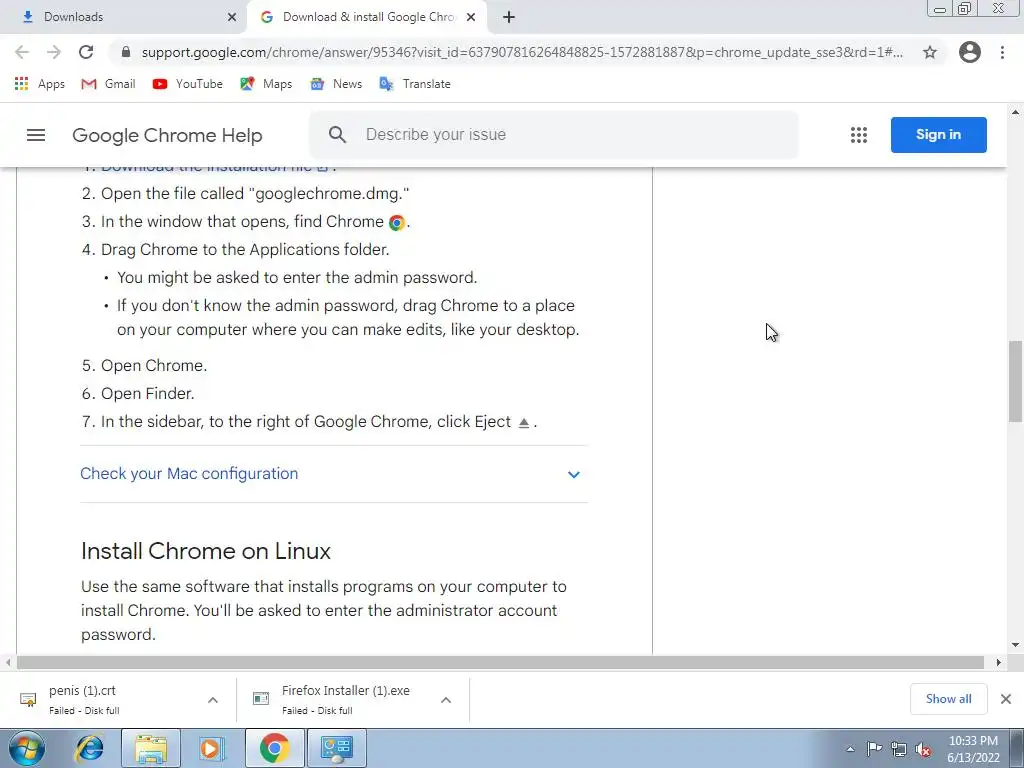This screenshot has width=1024, height=768.
Task: Launch Internet Explorer from the taskbar
Action: point(89,748)
